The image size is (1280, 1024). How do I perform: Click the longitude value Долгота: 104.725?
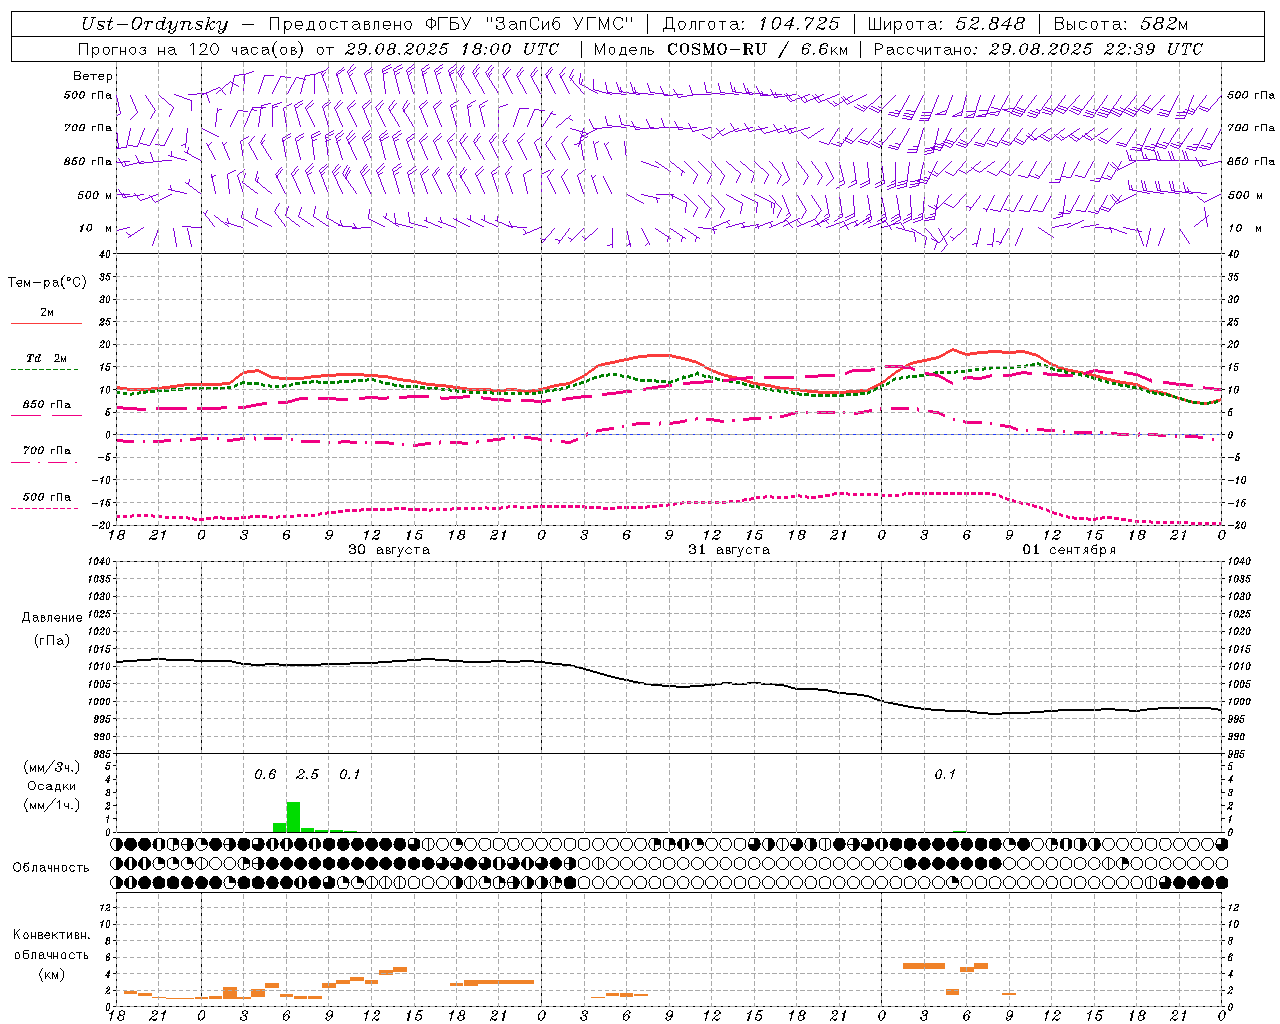750,24
